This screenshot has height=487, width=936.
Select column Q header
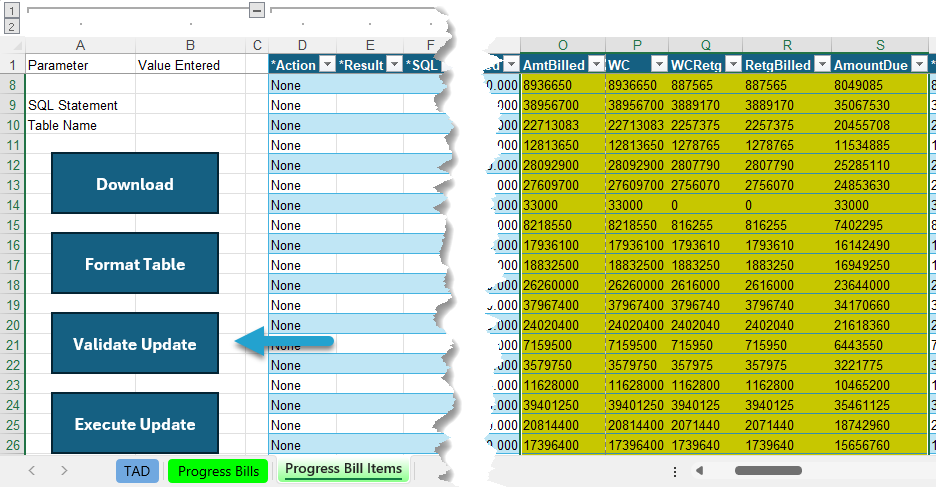[x=706, y=45]
